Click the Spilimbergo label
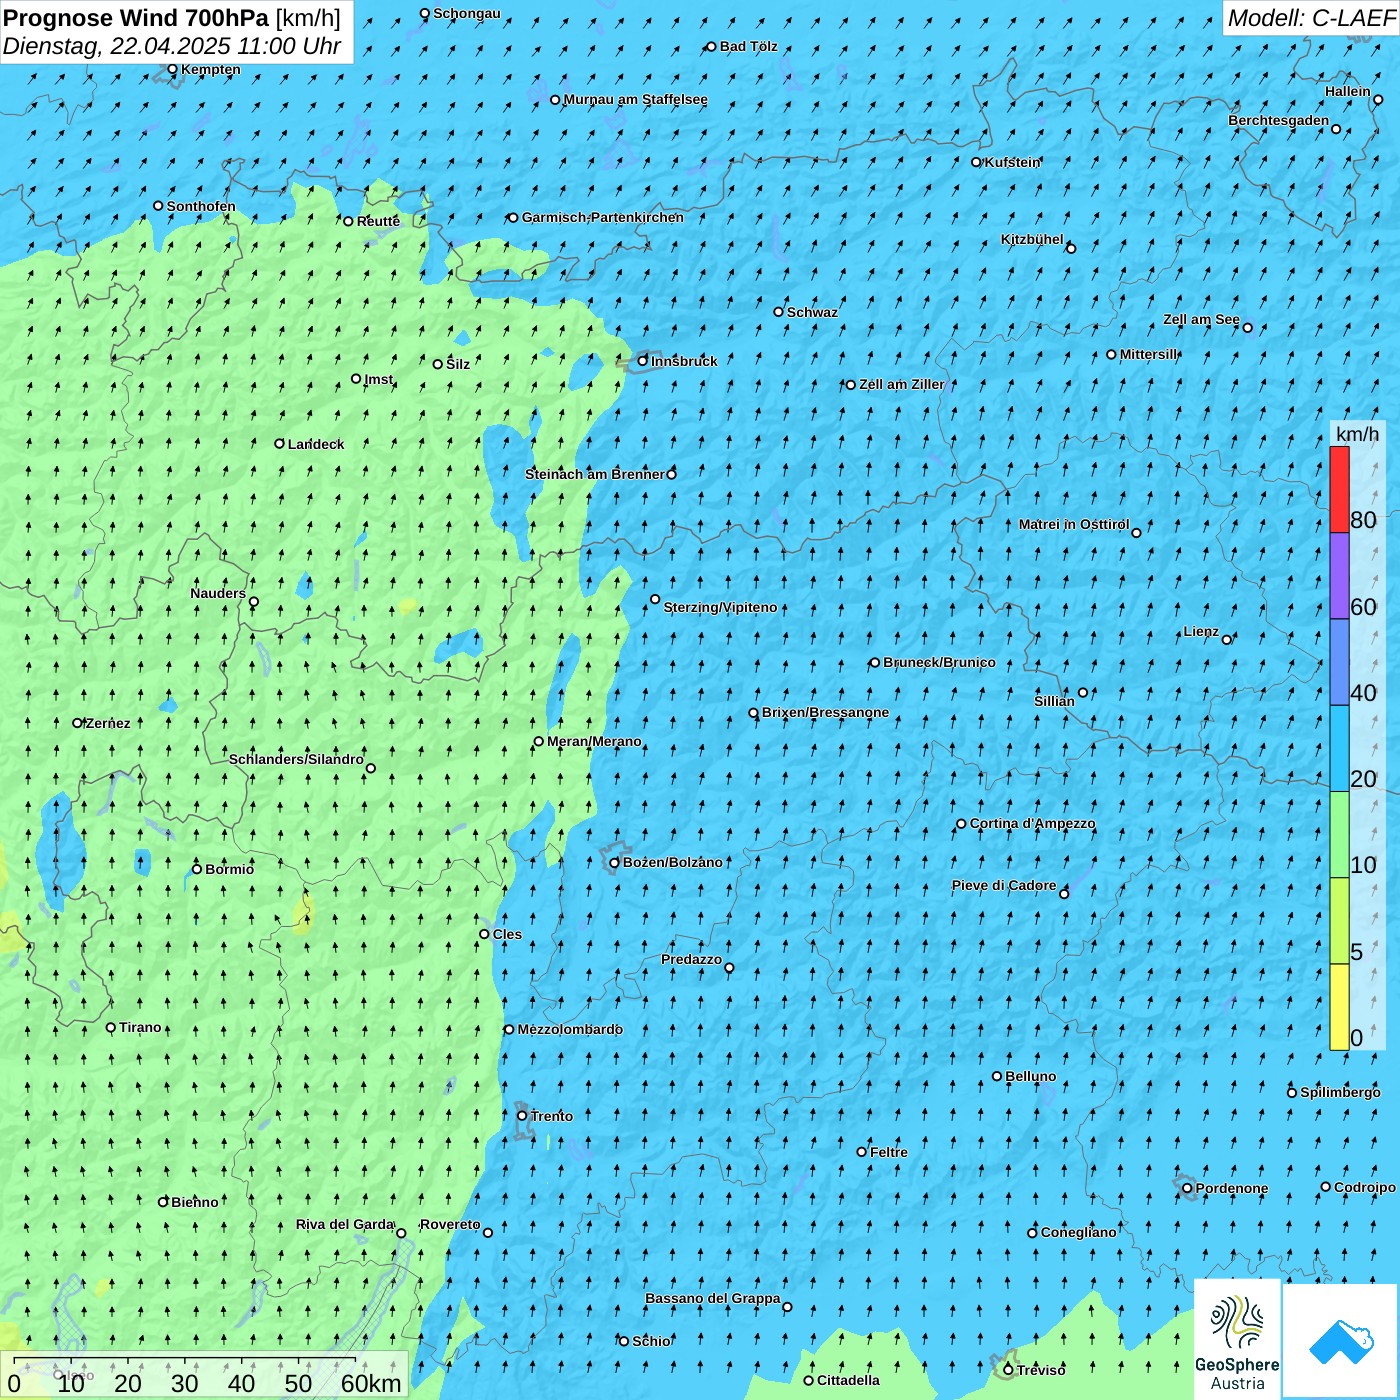 (x=1340, y=1092)
